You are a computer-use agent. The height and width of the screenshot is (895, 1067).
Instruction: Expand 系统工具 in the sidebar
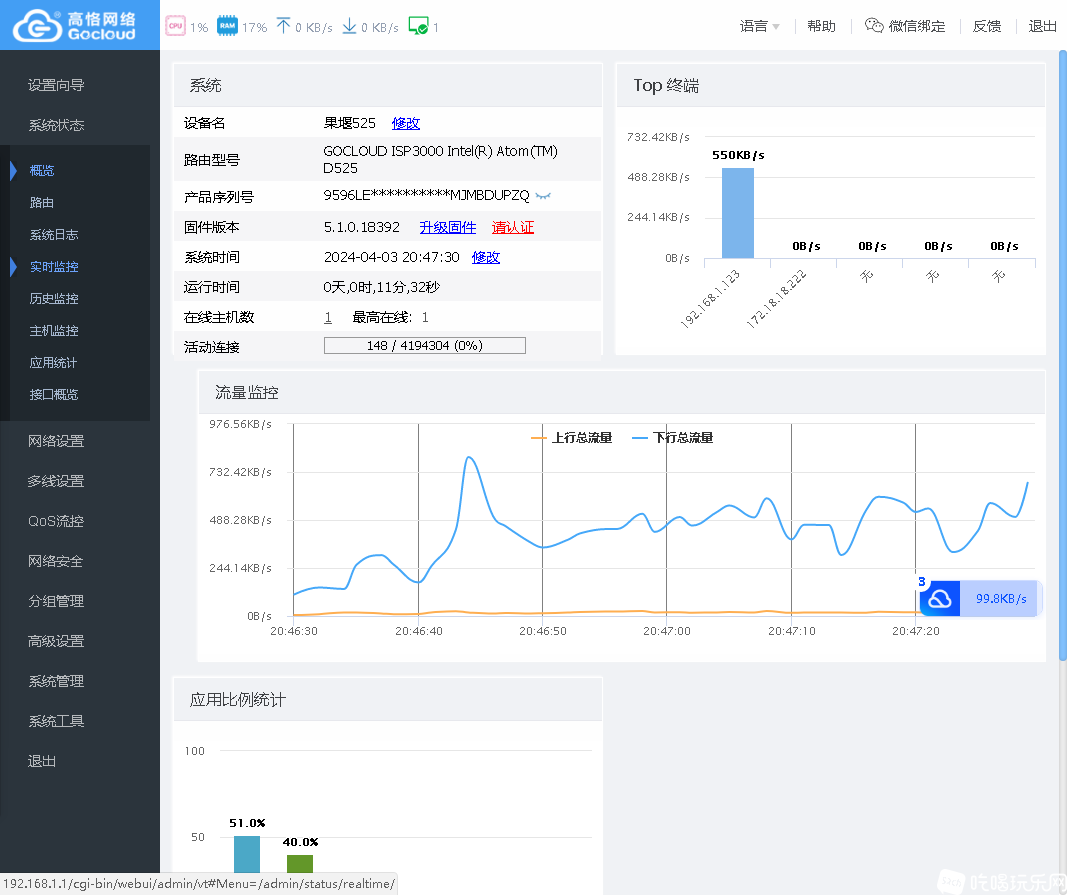(56, 721)
